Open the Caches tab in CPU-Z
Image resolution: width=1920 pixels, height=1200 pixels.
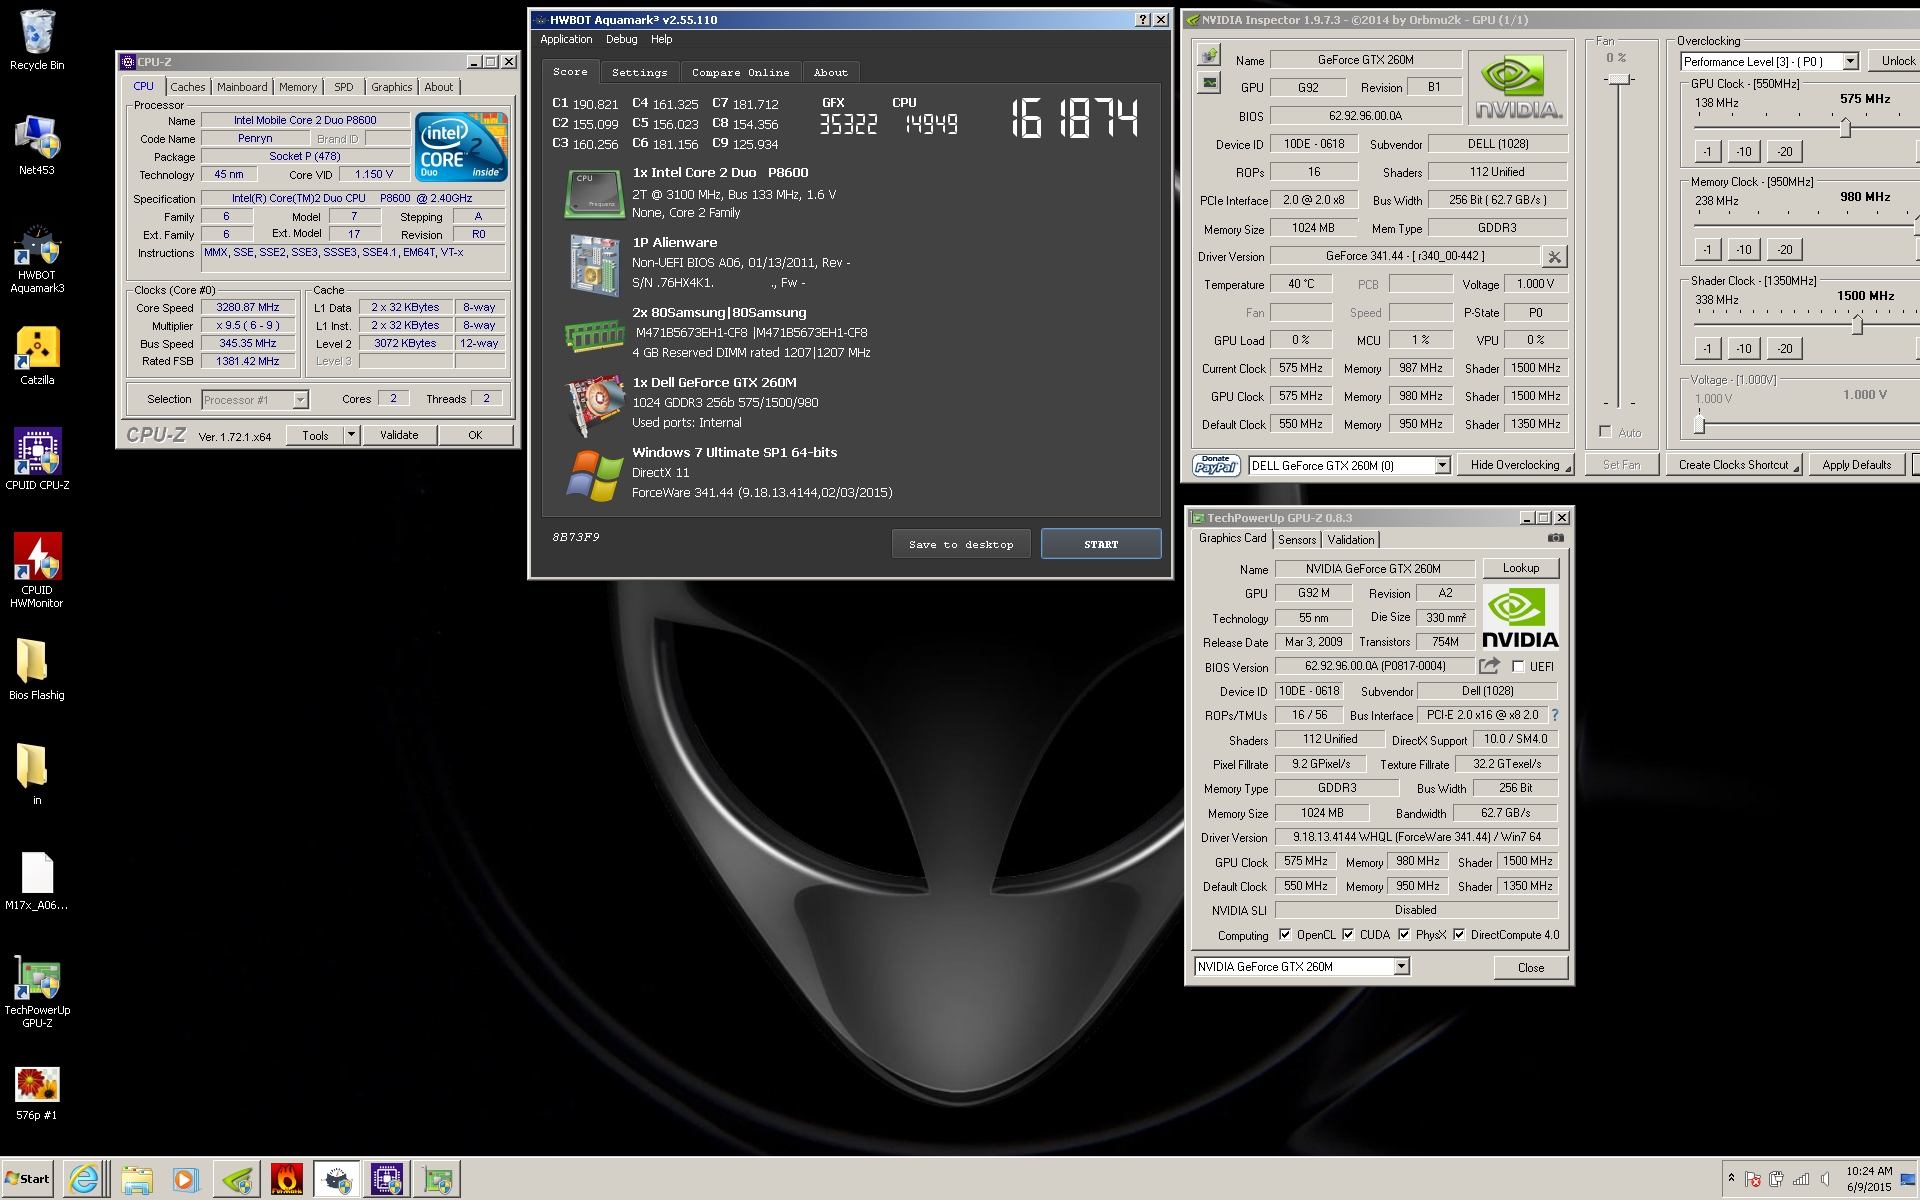pyautogui.click(x=187, y=87)
